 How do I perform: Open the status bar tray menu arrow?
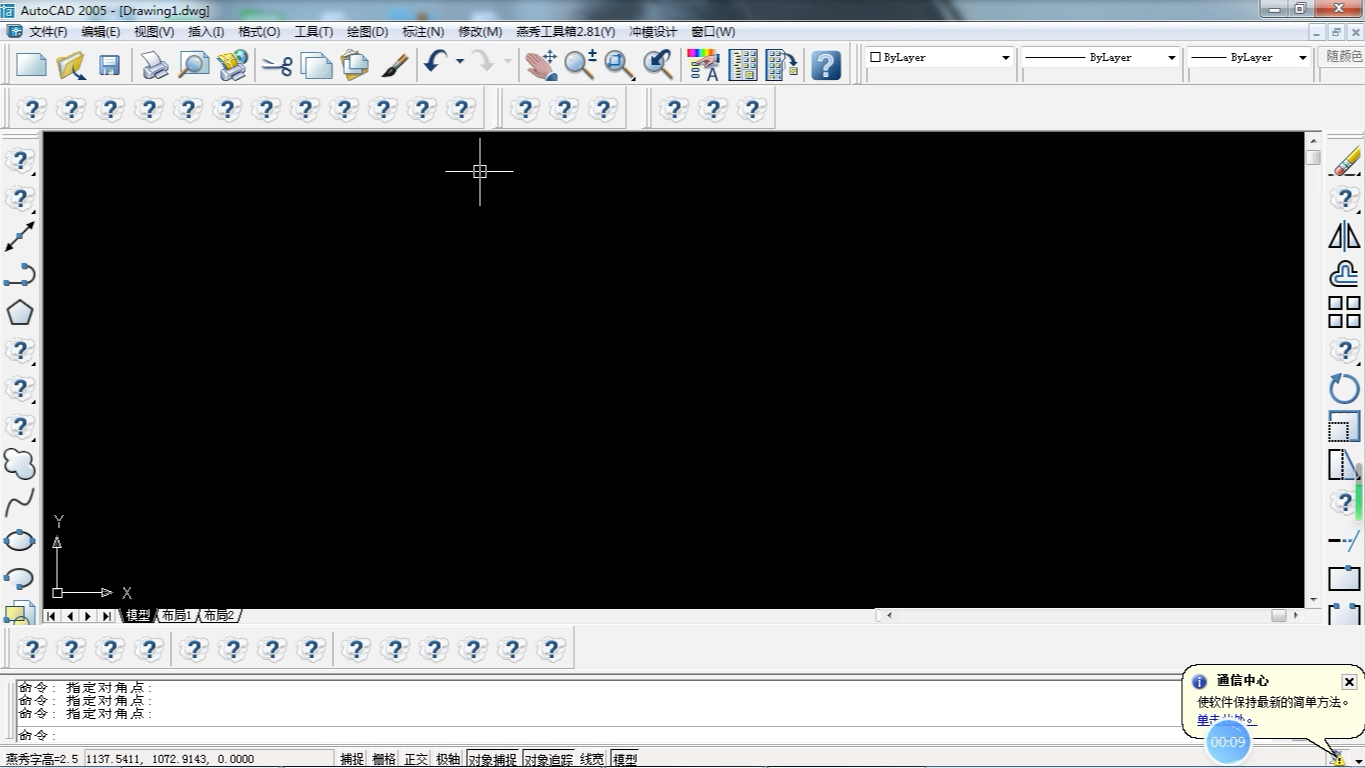click(x=1358, y=761)
